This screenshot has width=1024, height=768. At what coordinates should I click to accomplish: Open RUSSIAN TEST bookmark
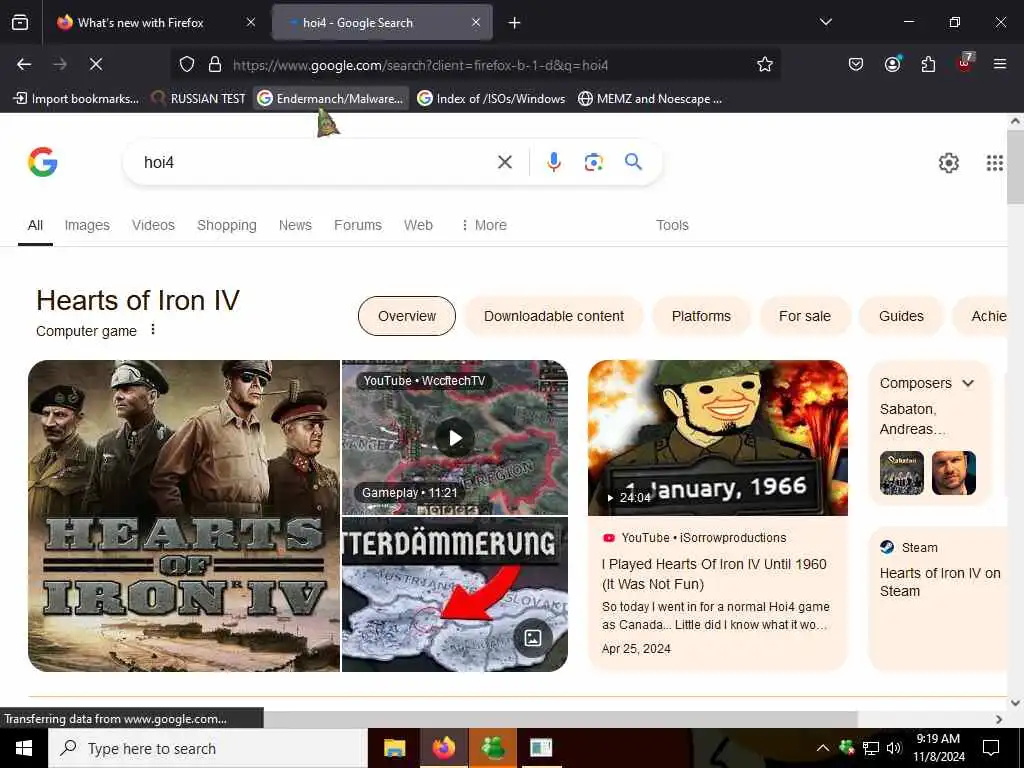tap(199, 99)
